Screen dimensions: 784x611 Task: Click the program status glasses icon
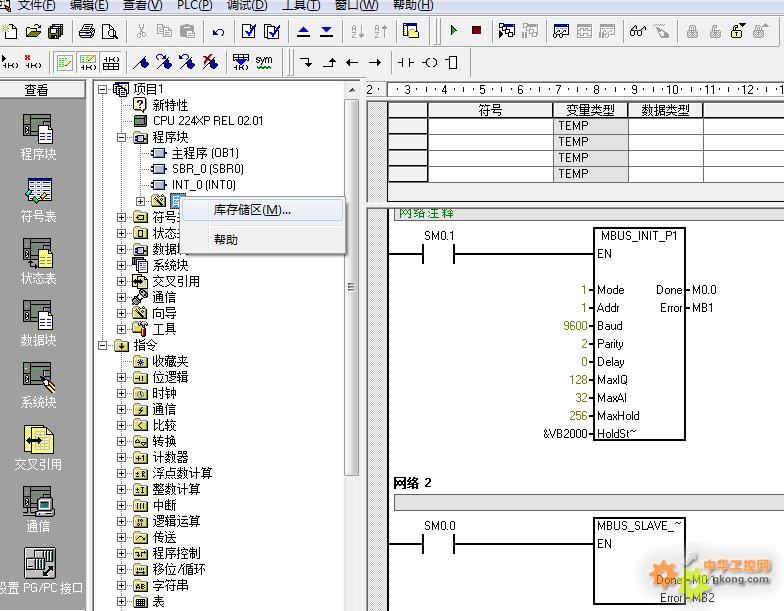pos(638,31)
